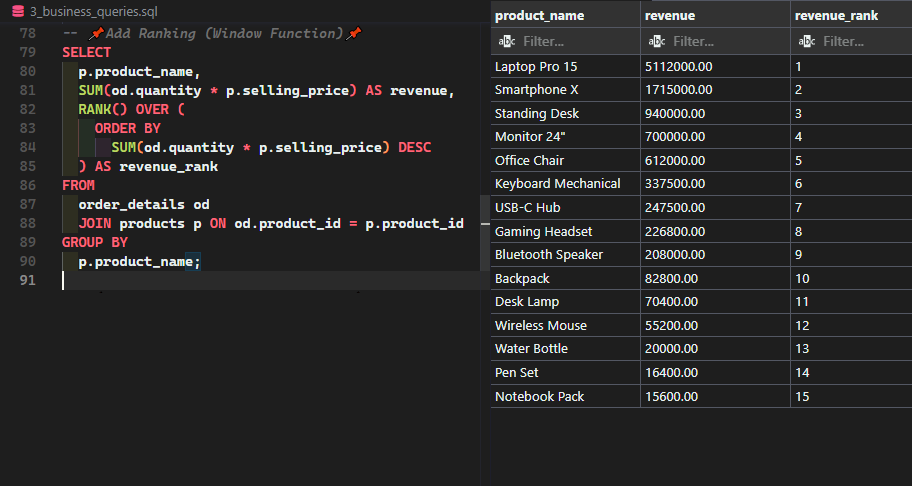Screen dimensions: 912x486
Task: Click revenue_rank cell for Laptop Pro 15
Action: click(x=851, y=67)
